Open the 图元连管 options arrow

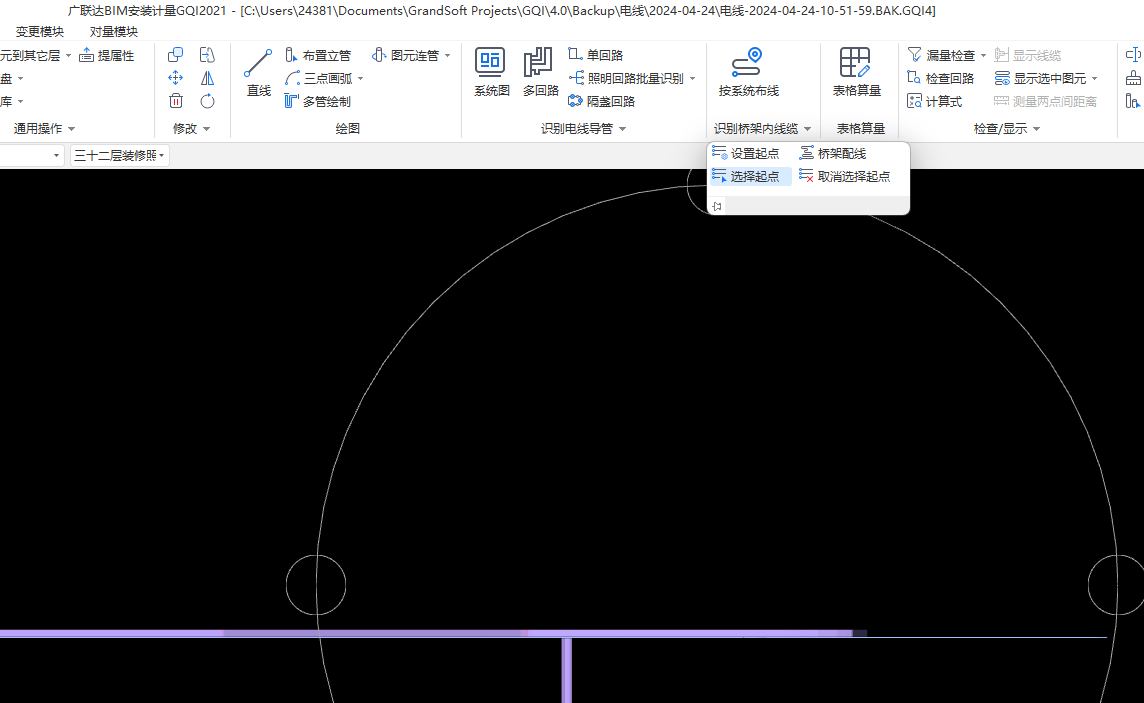click(447, 55)
